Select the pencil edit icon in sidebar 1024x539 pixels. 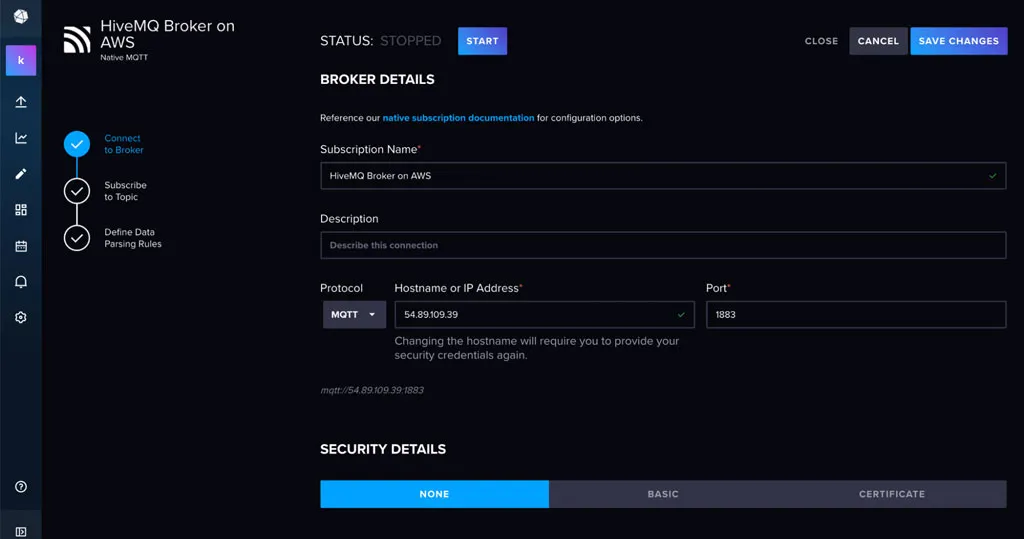[x=21, y=174]
